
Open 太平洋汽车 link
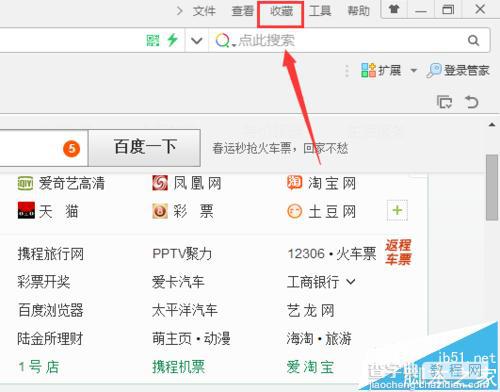(185, 311)
